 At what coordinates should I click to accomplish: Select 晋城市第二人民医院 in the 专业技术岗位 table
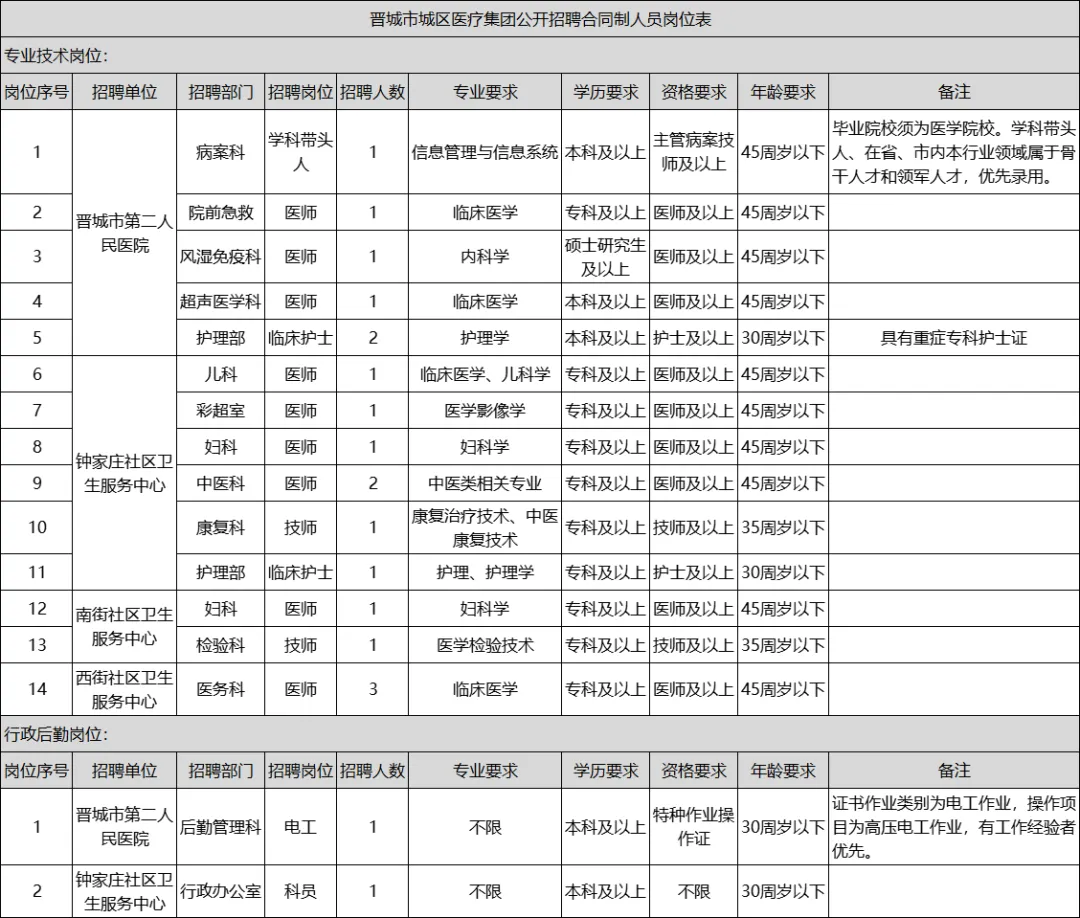(x=124, y=233)
